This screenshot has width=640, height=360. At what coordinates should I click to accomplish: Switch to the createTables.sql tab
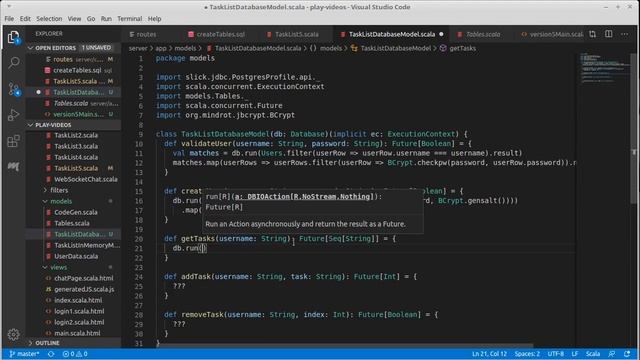tap(221, 34)
